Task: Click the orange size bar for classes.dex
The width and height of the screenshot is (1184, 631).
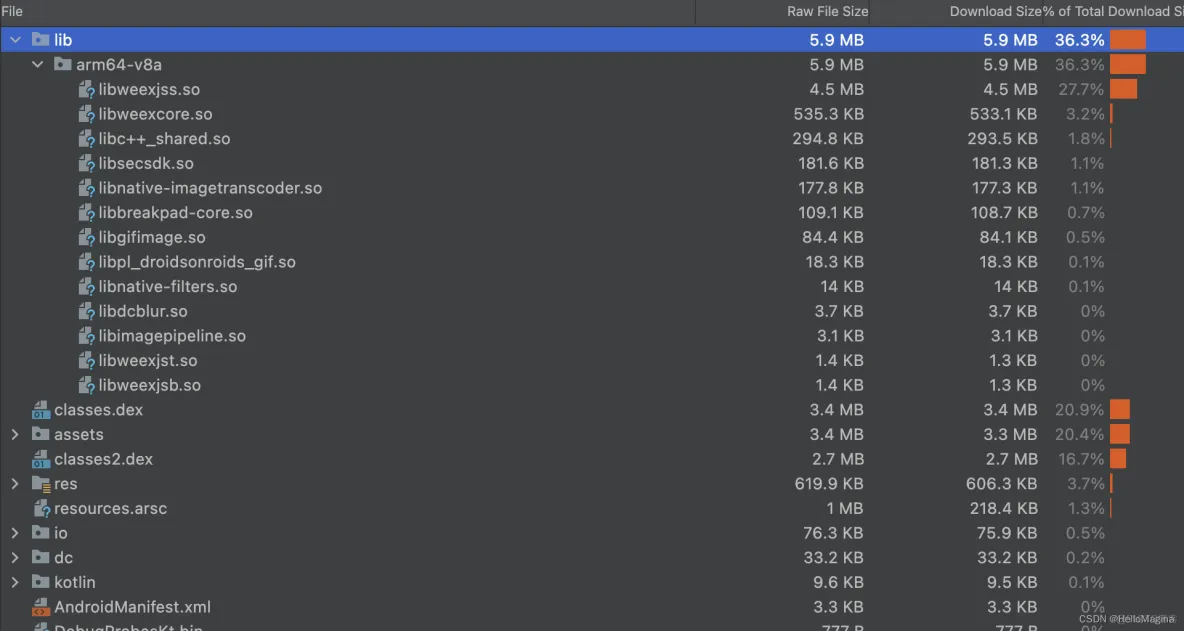Action: 1119,410
